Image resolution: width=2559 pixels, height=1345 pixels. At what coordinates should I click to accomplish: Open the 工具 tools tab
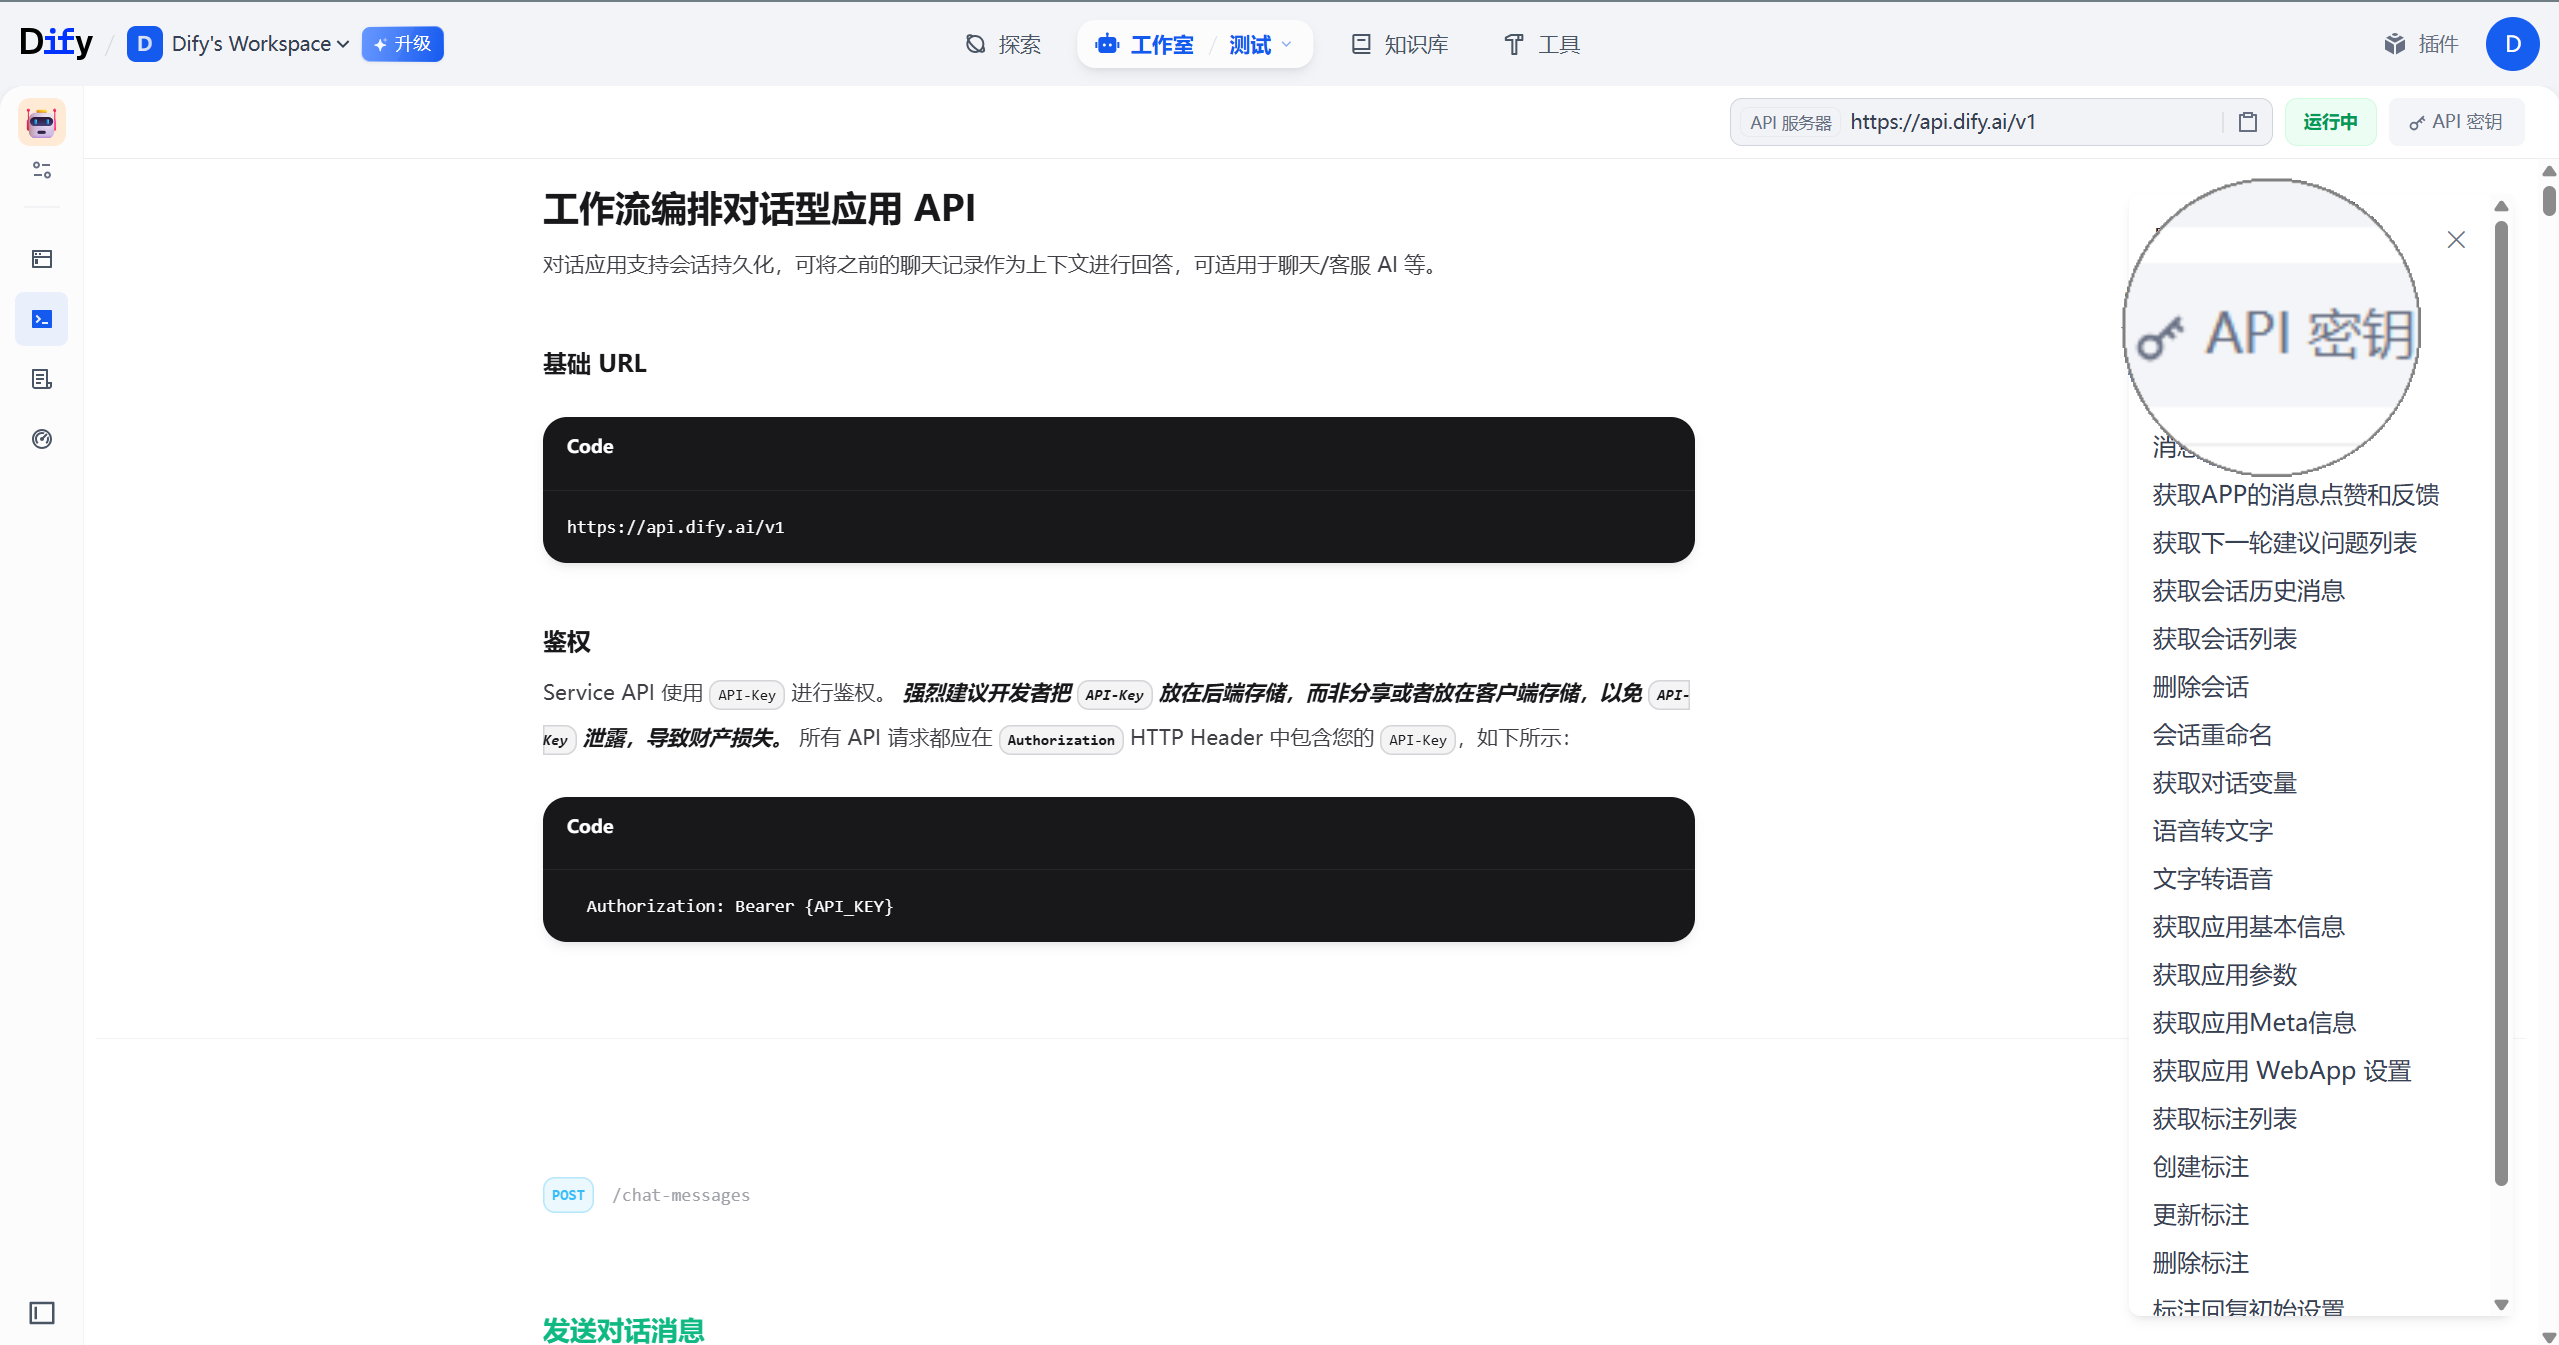(1542, 44)
